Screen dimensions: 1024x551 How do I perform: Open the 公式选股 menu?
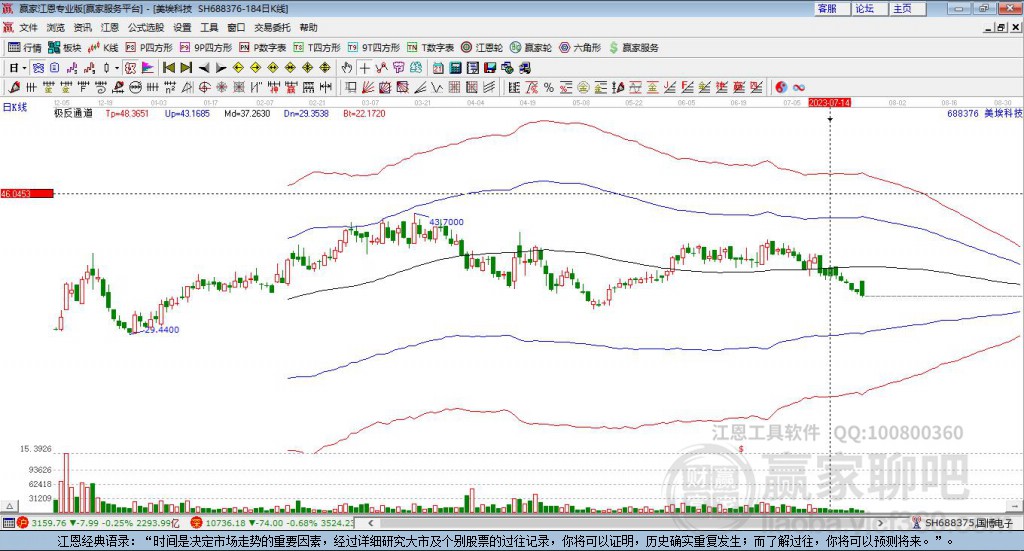point(146,27)
